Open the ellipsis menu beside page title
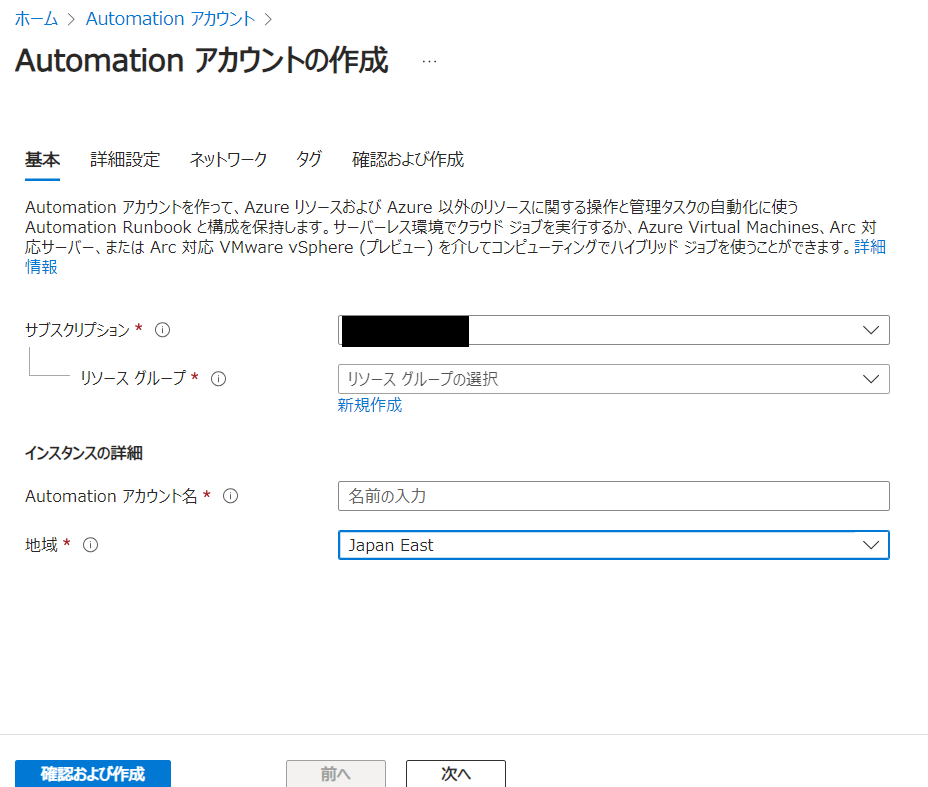This screenshot has width=928, height=787. [429, 61]
